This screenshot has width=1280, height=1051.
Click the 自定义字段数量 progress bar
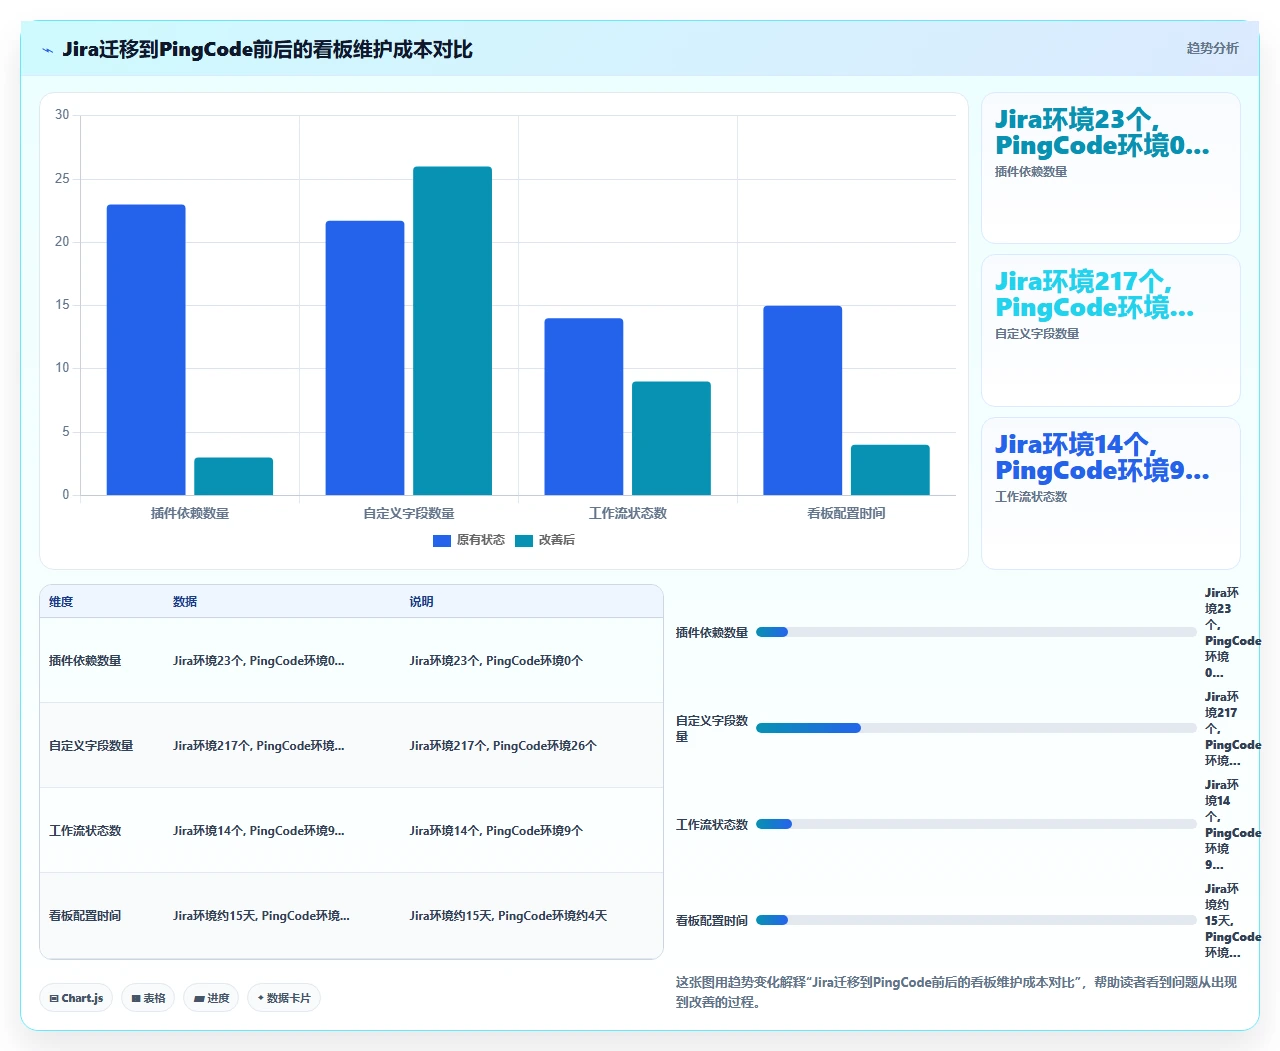976,728
